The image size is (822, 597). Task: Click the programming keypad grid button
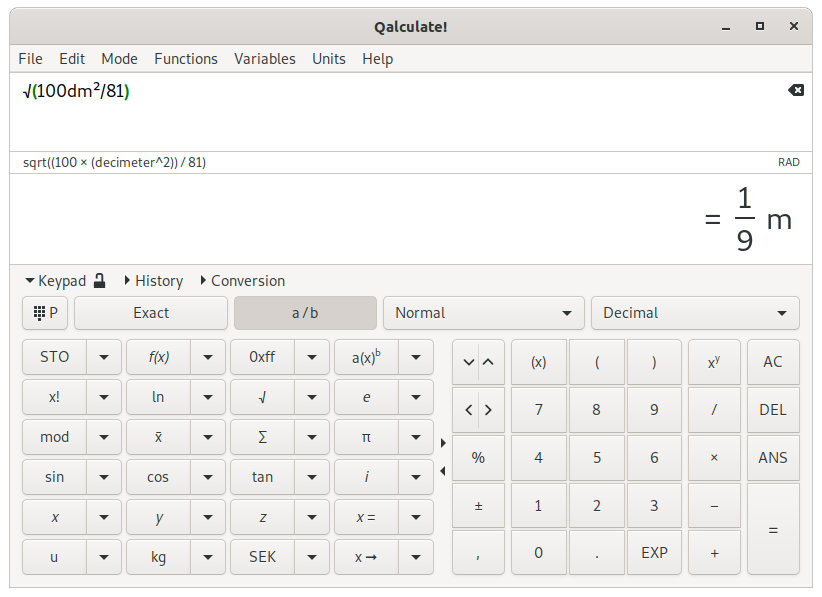(x=45, y=313)
